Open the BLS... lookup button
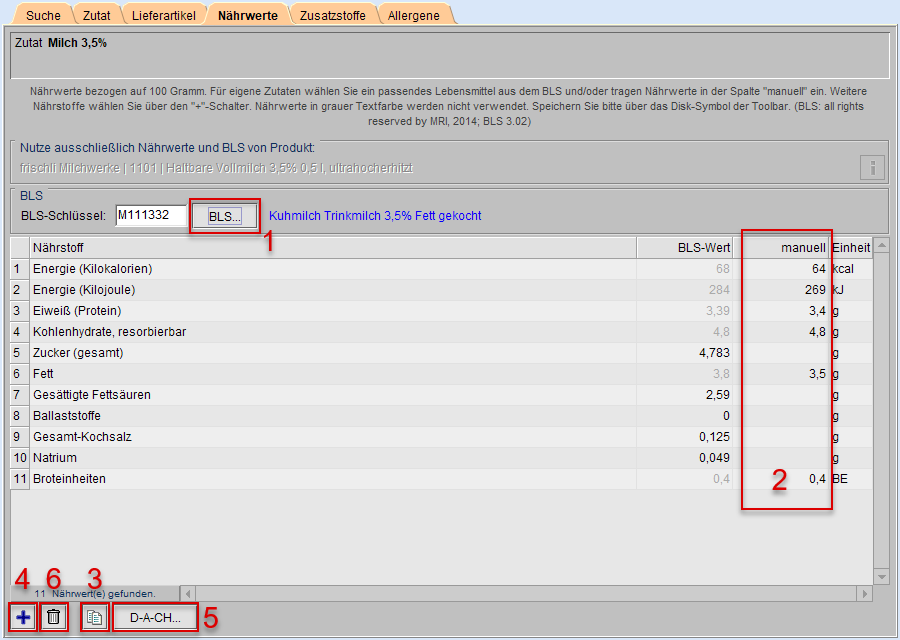The image size is (900, 640). click(225, 216)
